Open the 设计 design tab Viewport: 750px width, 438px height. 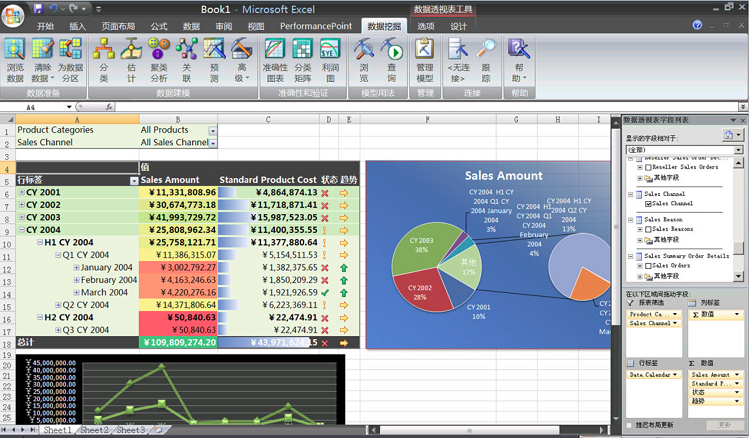click(458, 26)
